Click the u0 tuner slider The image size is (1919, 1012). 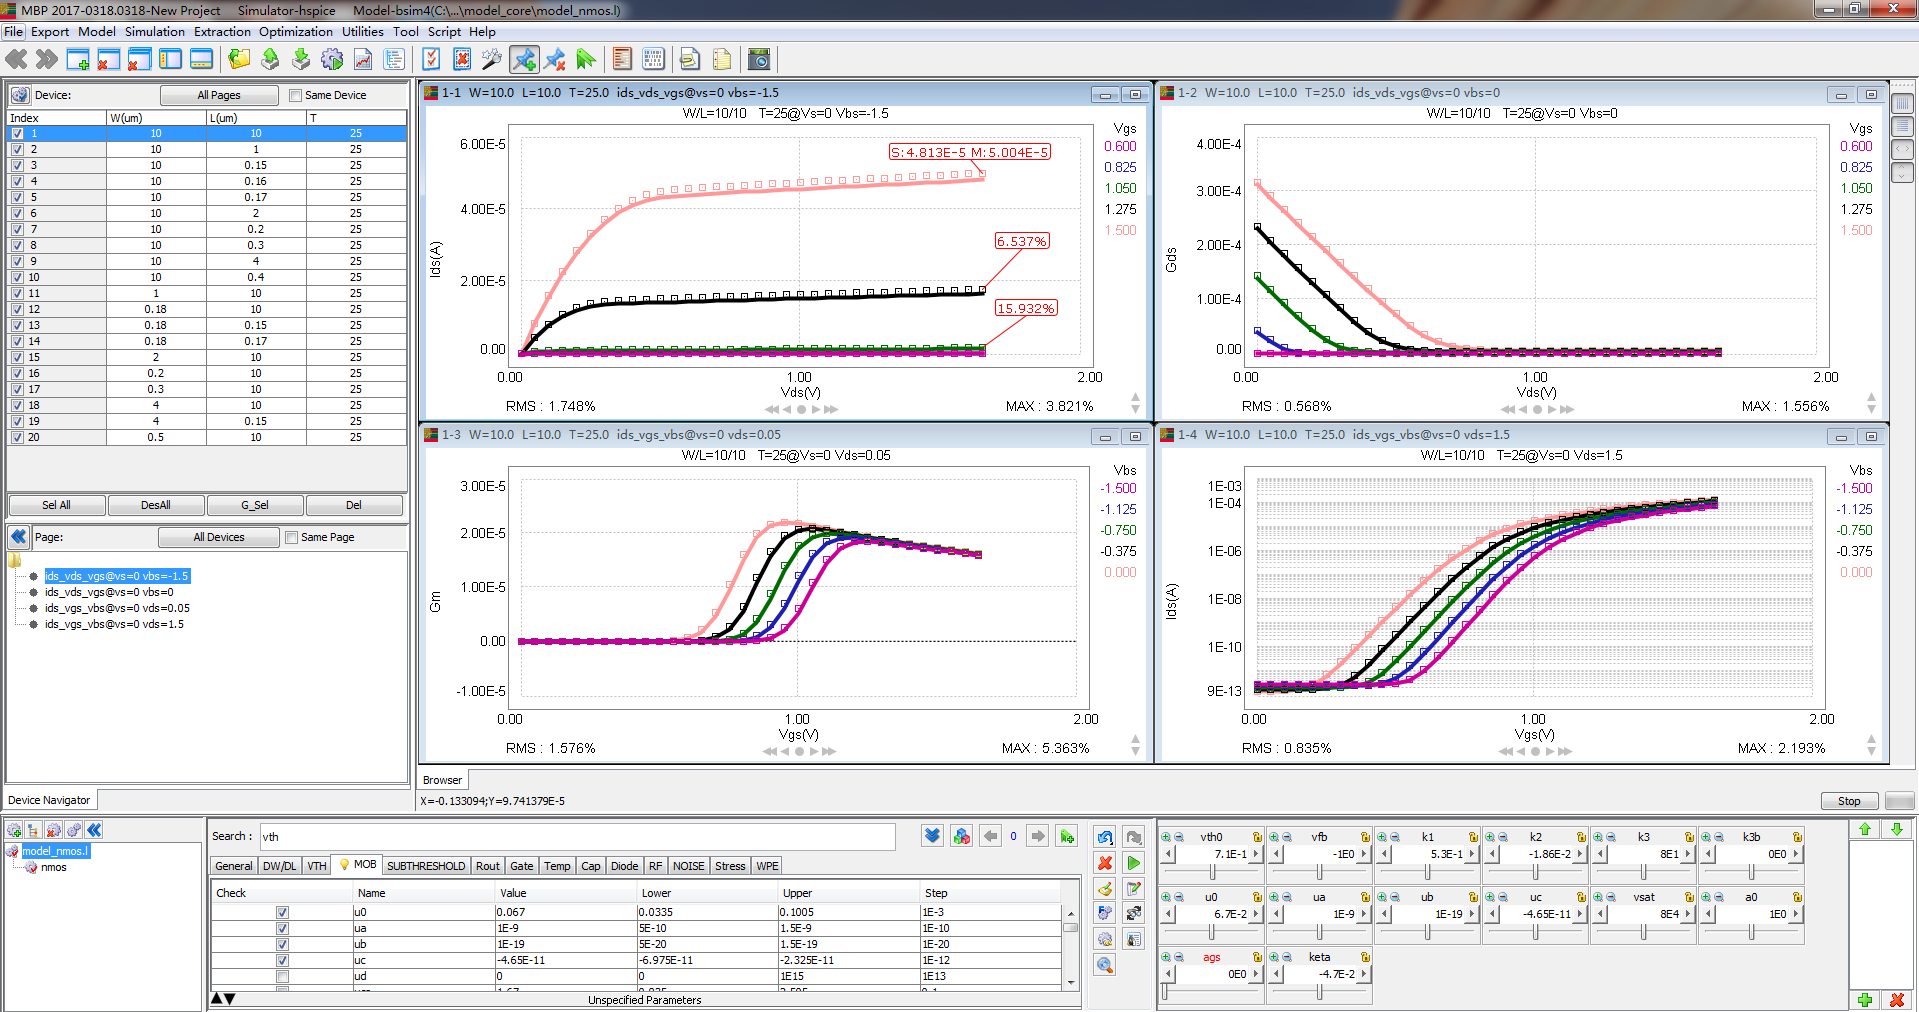click(1211, 932)
